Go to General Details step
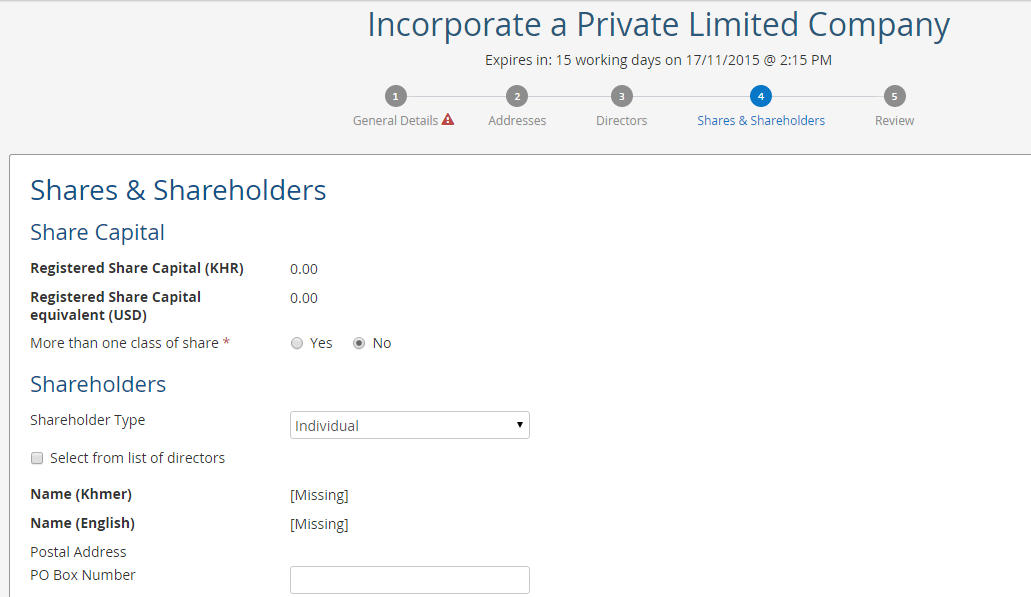Screen dimensions: 1031x597 coord(395,120)
